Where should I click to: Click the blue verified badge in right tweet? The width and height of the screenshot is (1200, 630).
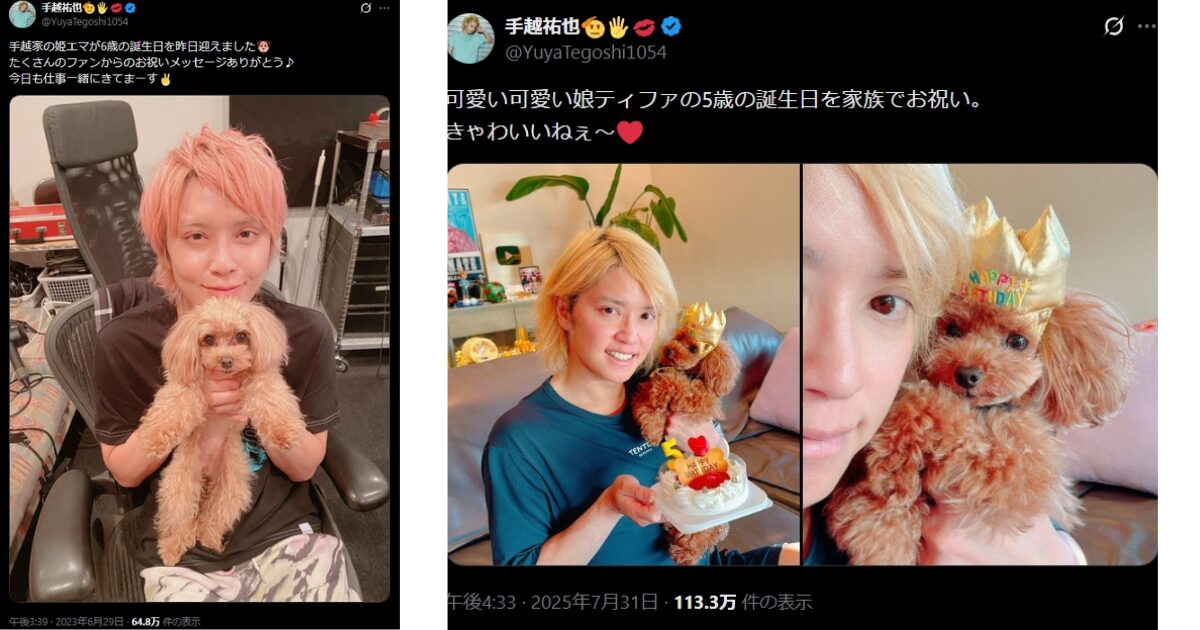(671, 27)
